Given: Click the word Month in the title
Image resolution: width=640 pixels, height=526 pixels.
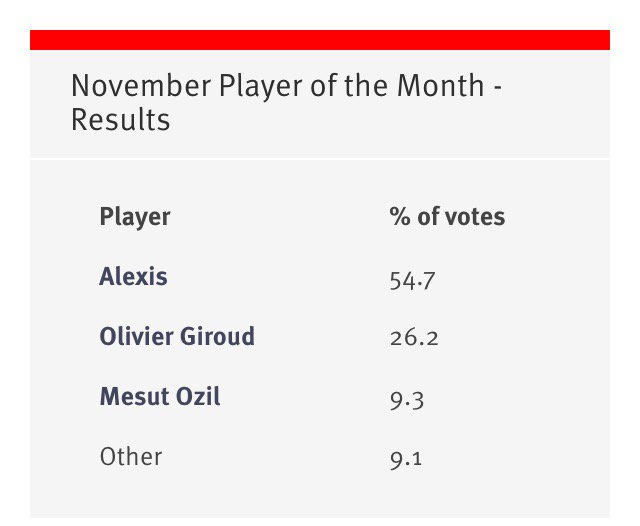Looking at the screenshot, I should (440, 86).
